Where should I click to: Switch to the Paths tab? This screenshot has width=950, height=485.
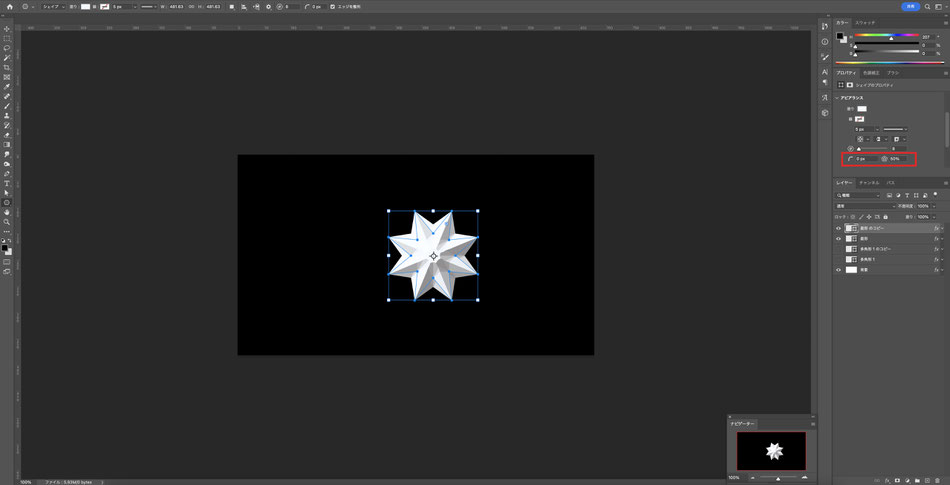pyautogui.click(x=891, y=182)
